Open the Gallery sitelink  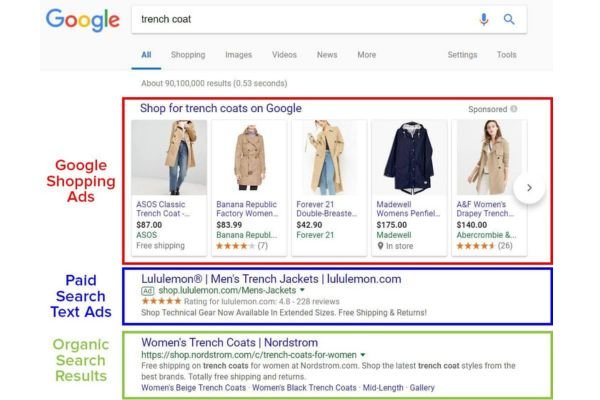click(x=422, y=388)
